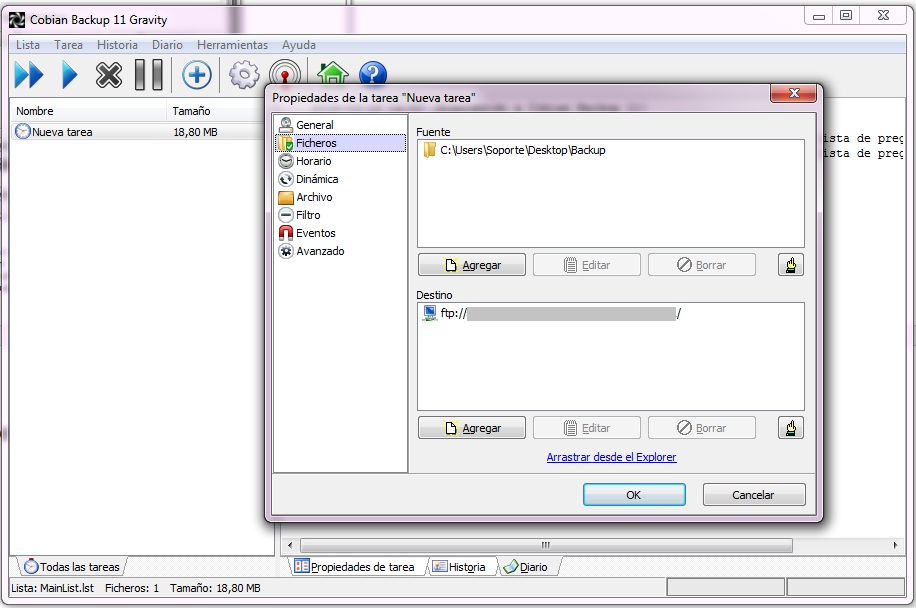Click the red target toolbar icon

pos(284,73)
